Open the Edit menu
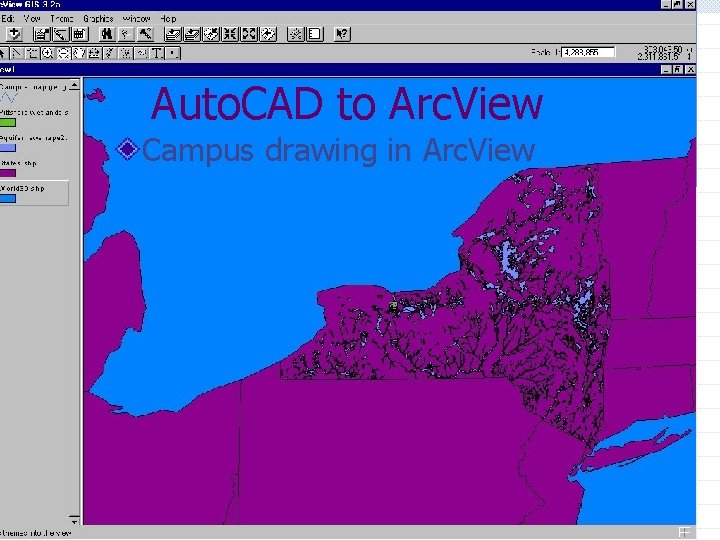 coord(8,19)
